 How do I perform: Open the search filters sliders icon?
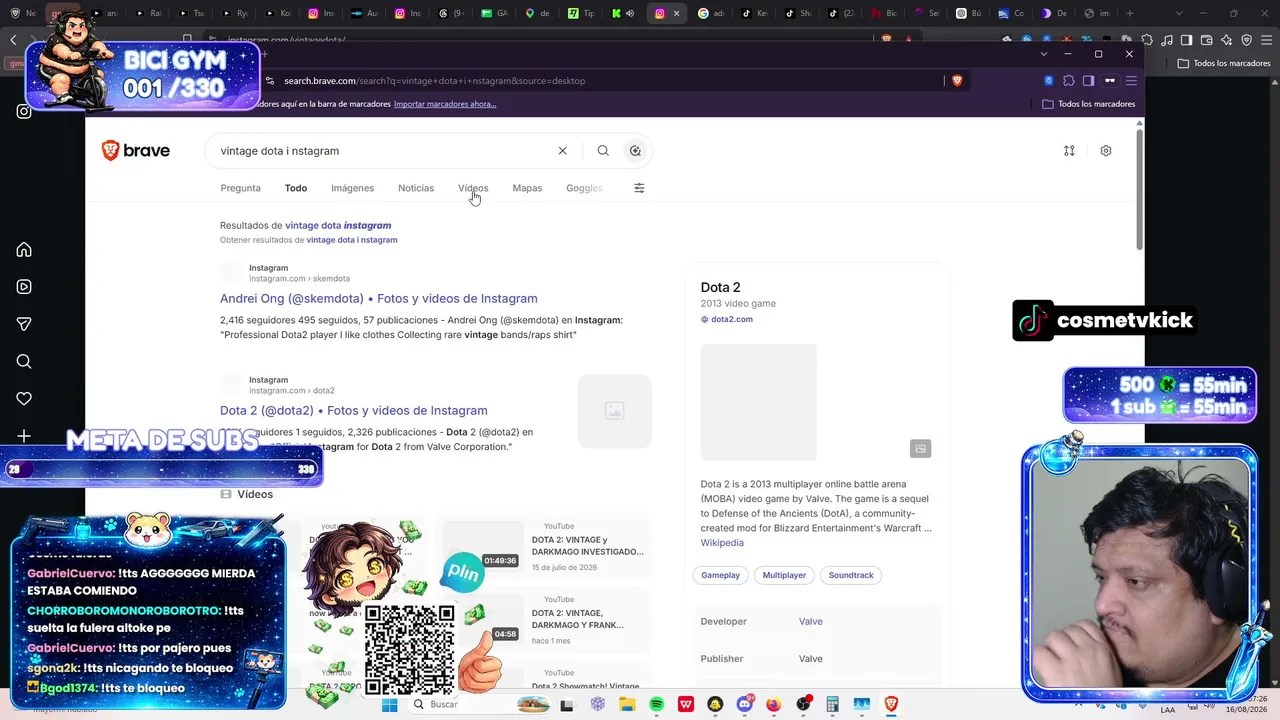coord(639,188)
